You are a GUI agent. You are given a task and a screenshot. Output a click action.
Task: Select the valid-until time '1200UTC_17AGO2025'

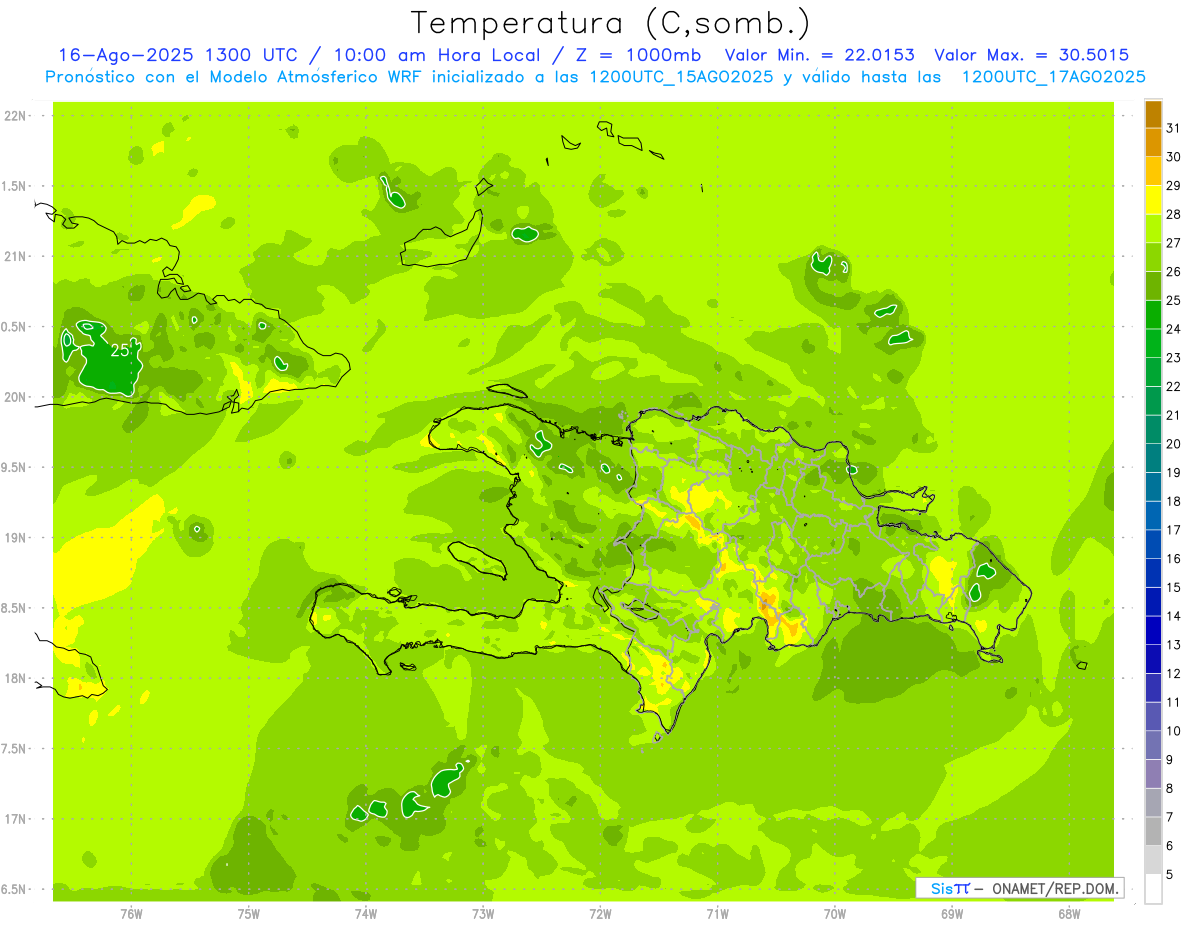(x=1053, y=77)
